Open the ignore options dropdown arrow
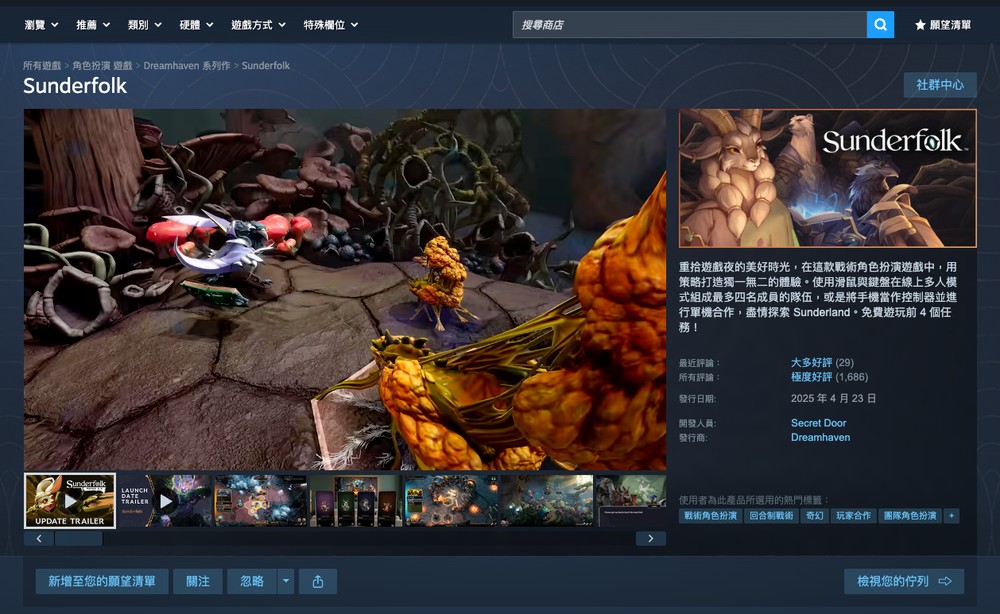1000x614 pixels. click(286, 581)
